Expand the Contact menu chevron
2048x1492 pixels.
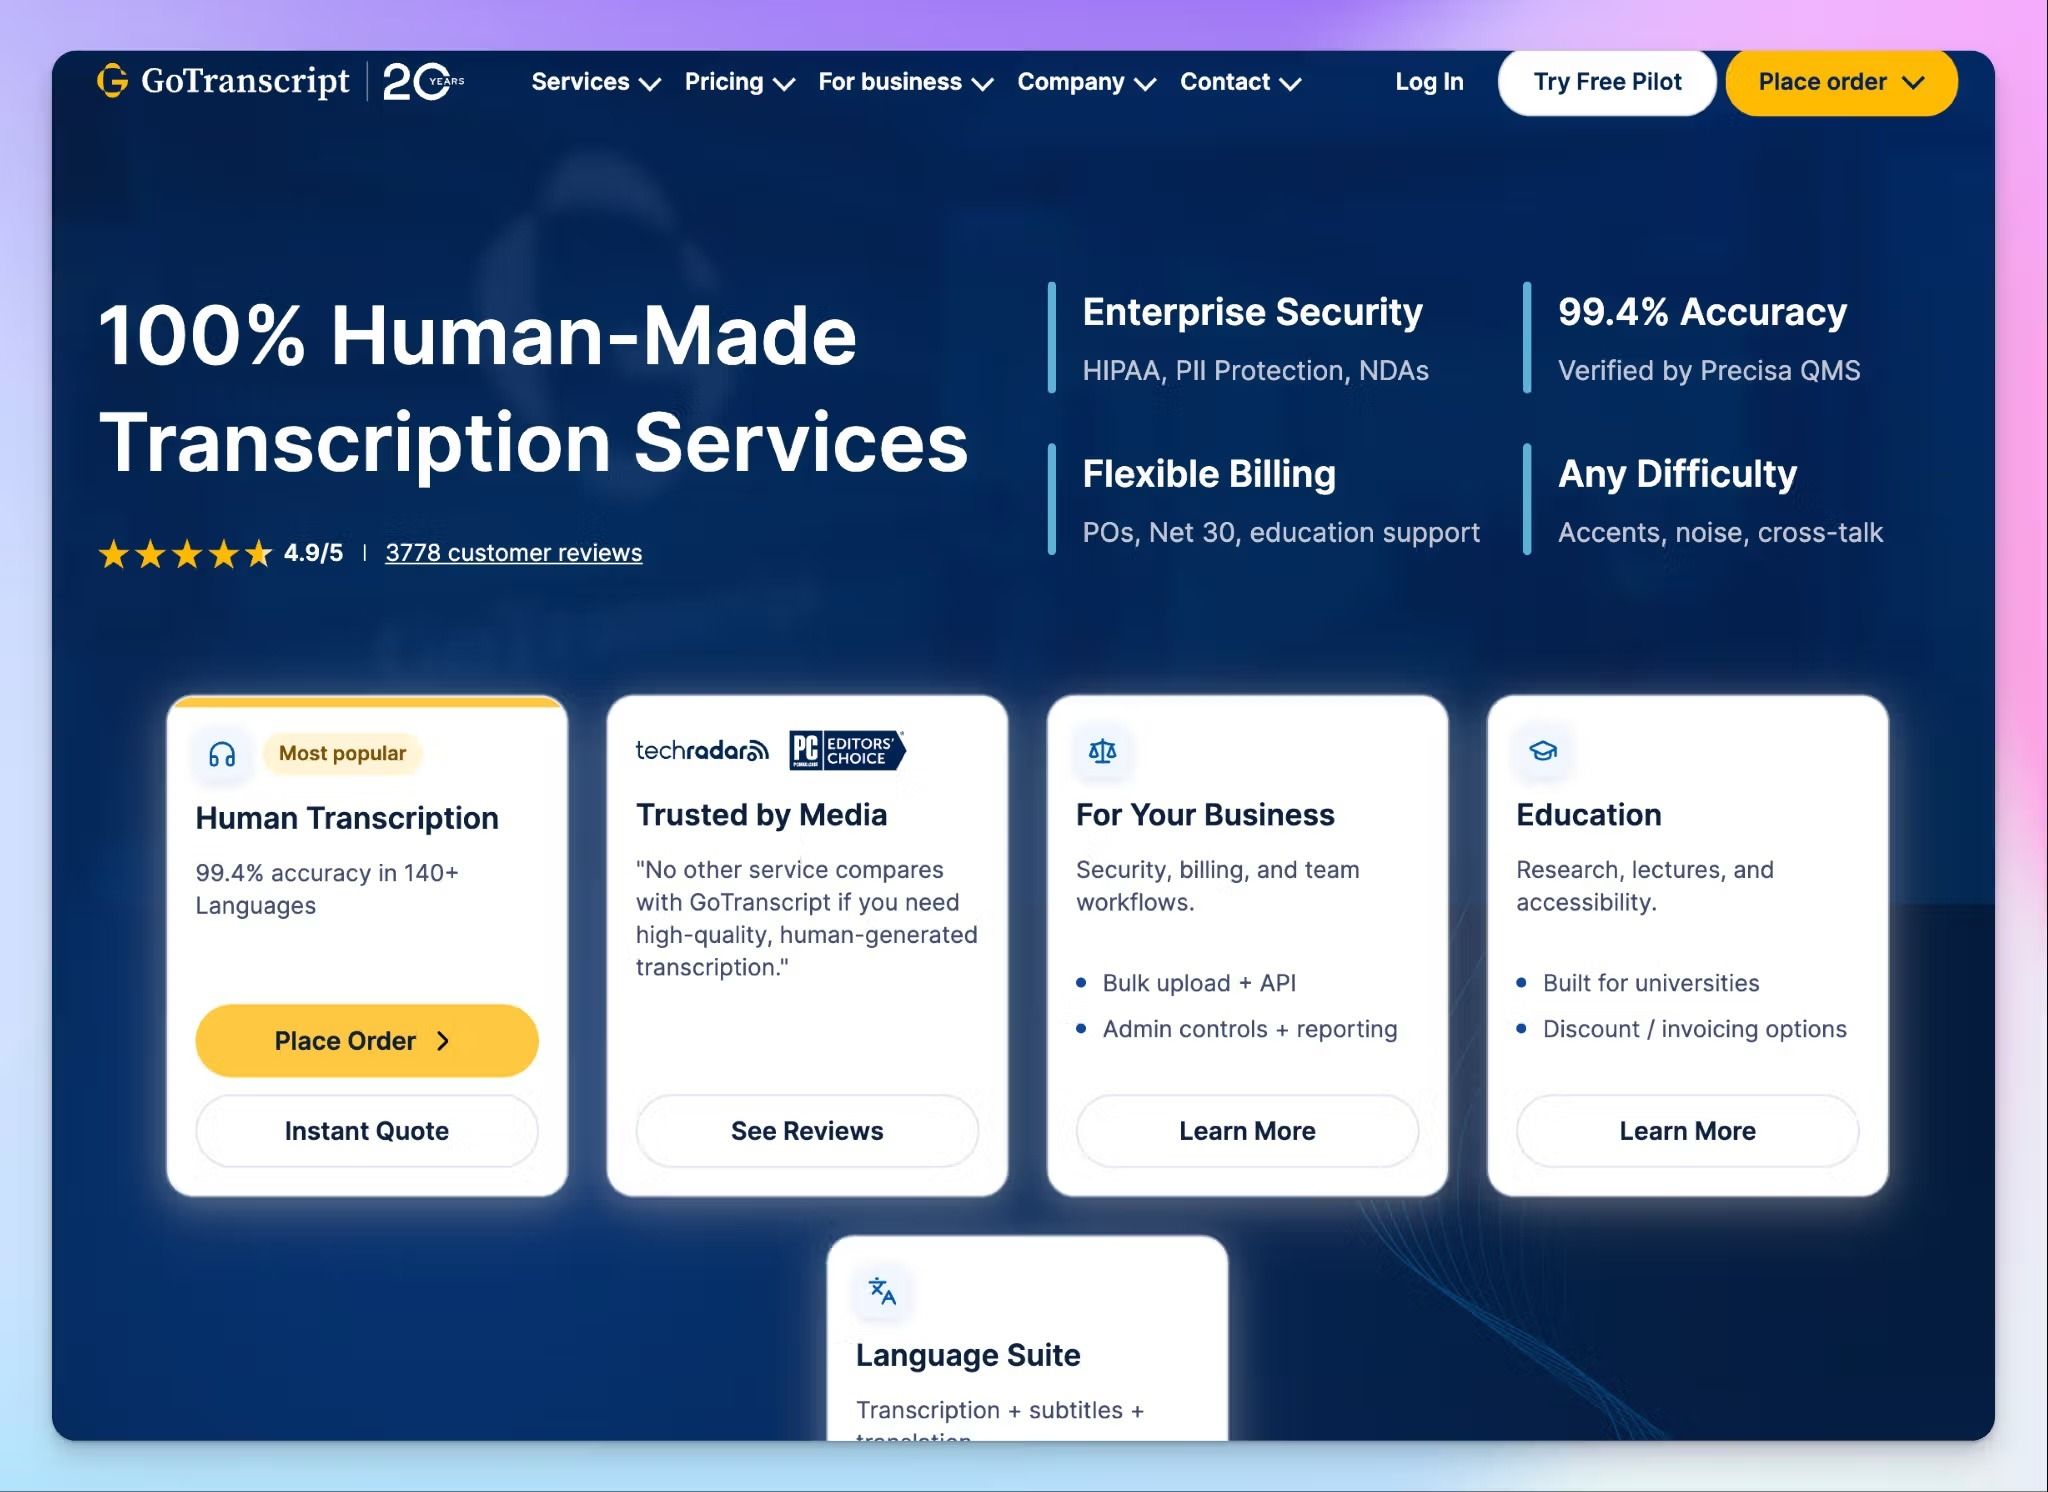tap(1291, 84)
